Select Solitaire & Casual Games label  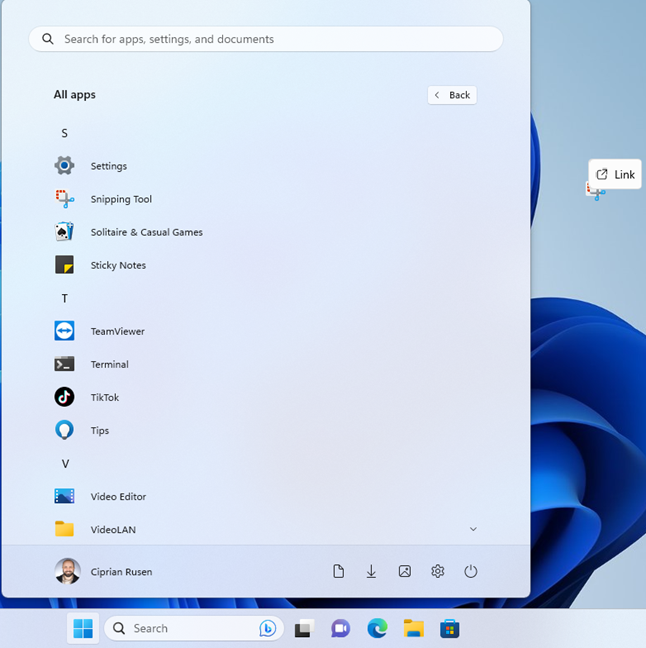(147, 232)
